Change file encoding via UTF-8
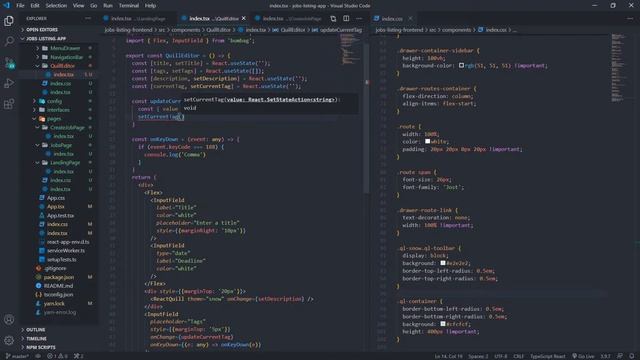This screenshot has height=360, width=640. (x=501, y=356)
